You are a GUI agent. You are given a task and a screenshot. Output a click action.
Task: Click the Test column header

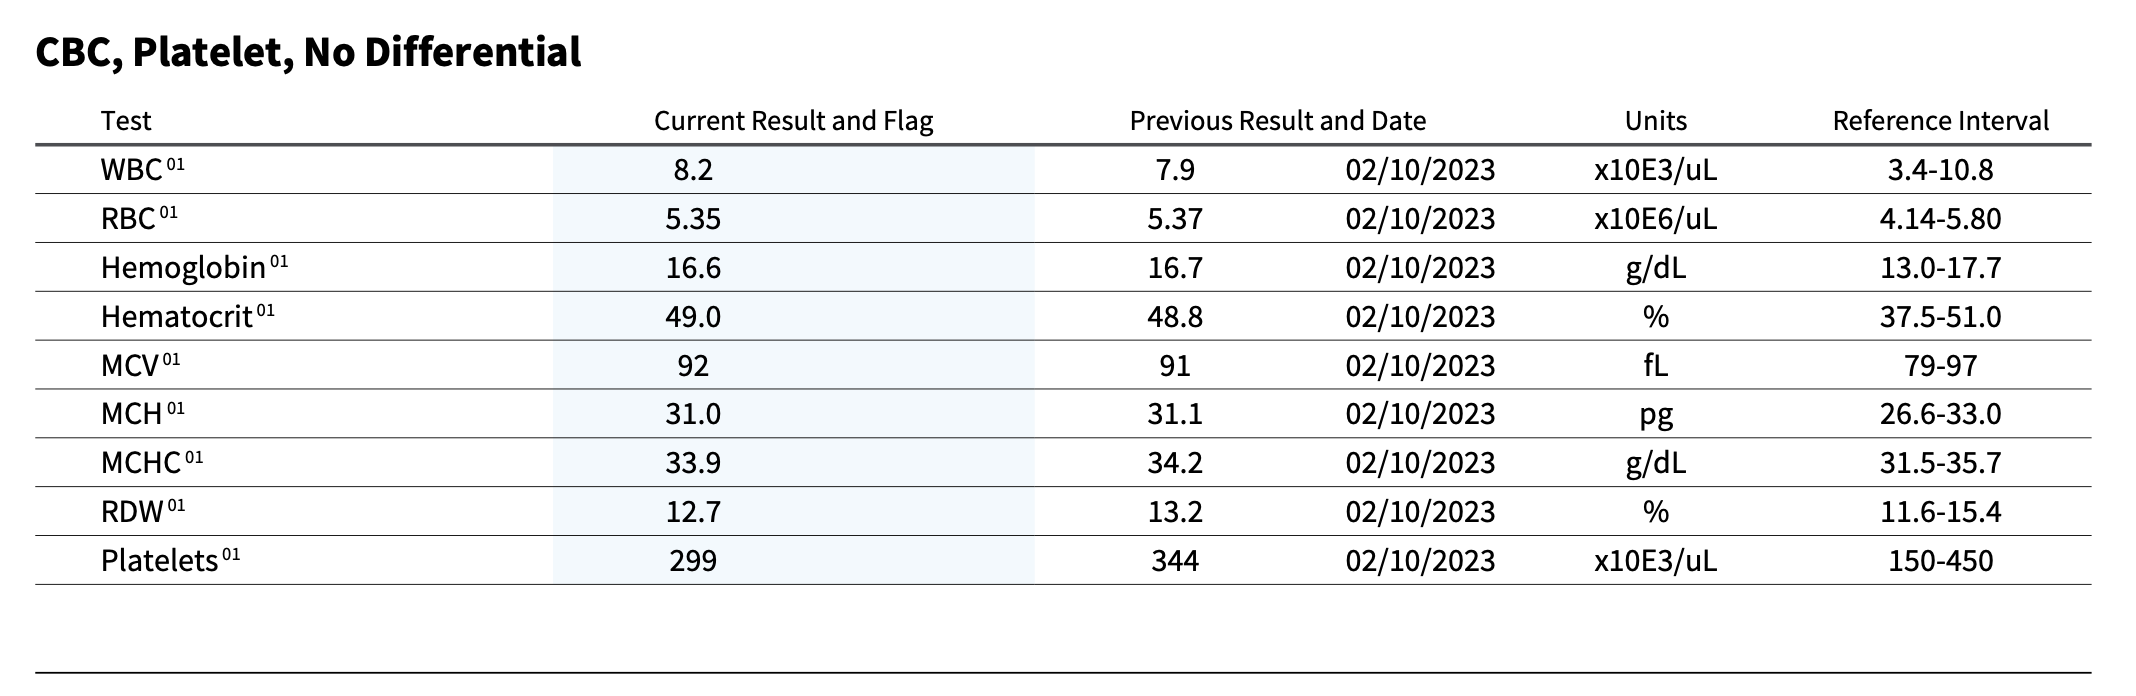[x=126, y=121]
